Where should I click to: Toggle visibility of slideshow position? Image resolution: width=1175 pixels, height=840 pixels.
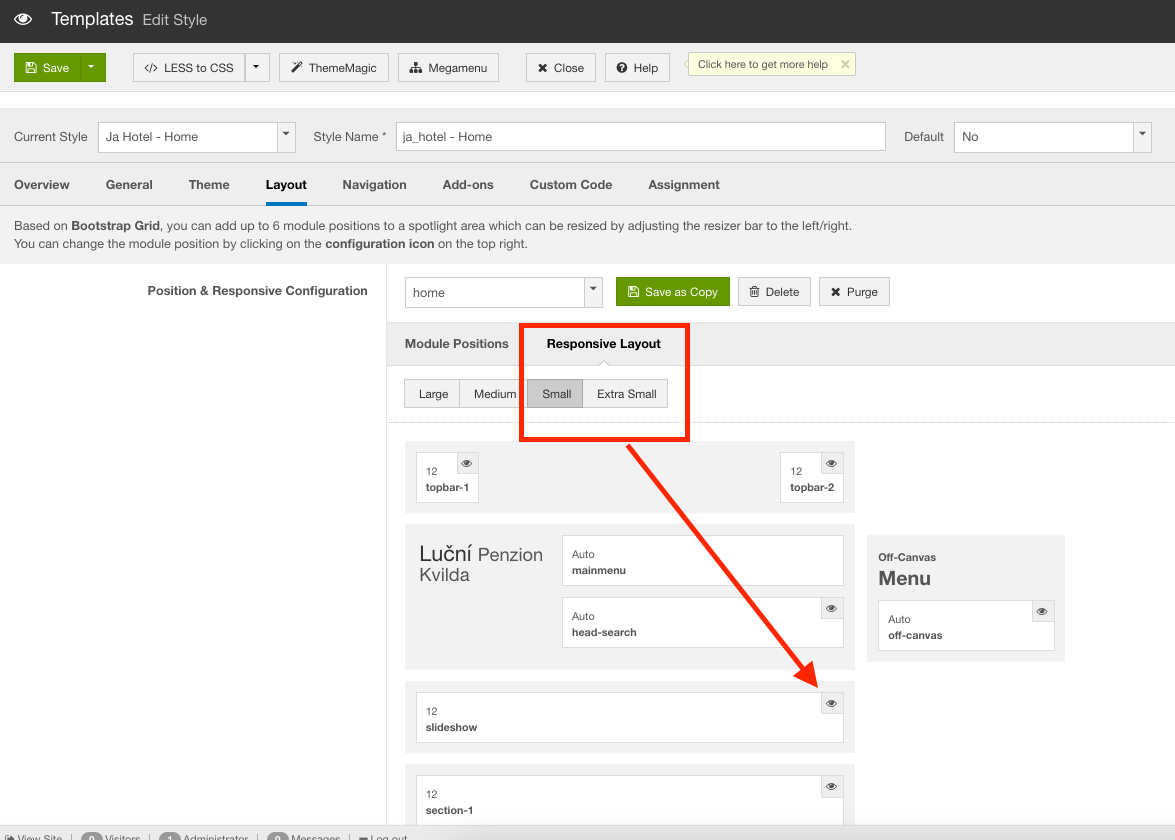pyautogui.click(x=831, y=703)
